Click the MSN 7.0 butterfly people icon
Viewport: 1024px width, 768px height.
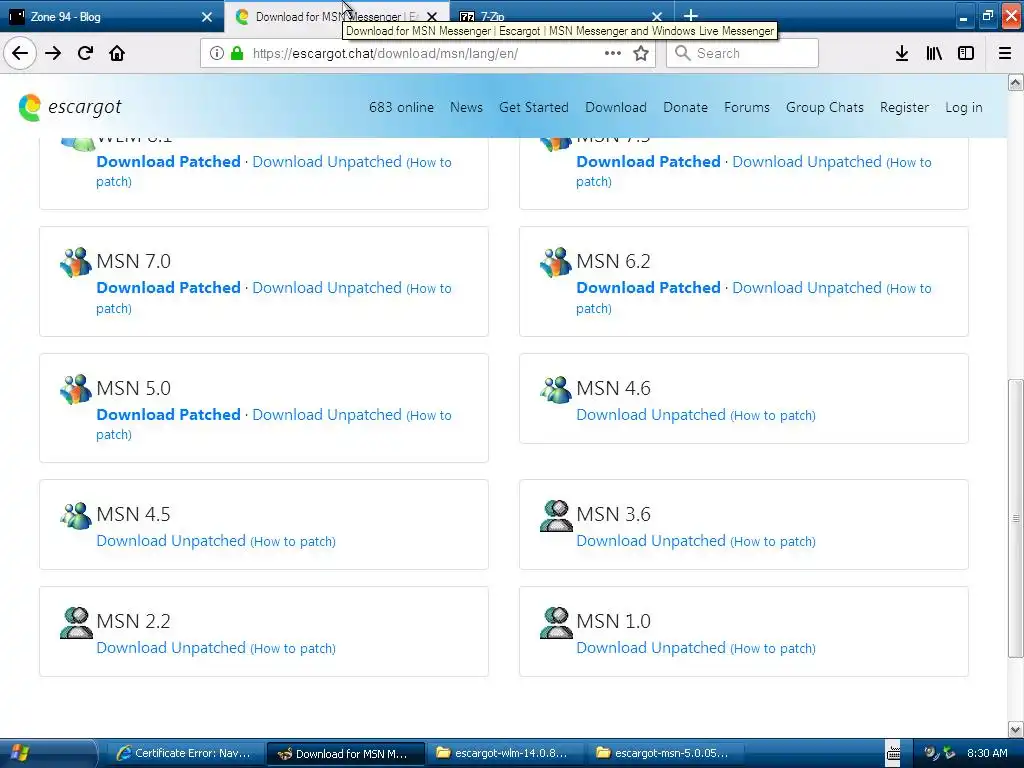[76, 262]
